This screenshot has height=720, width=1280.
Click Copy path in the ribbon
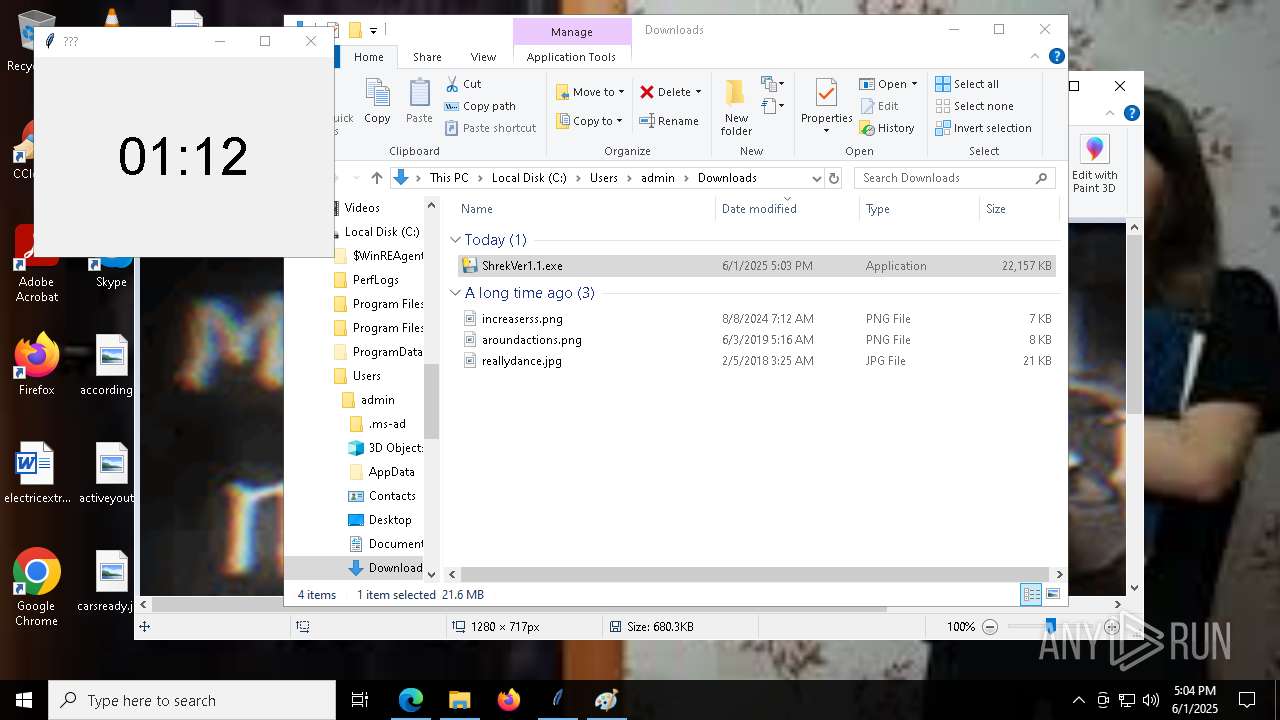pyautogui.click(x=480, y=106)
